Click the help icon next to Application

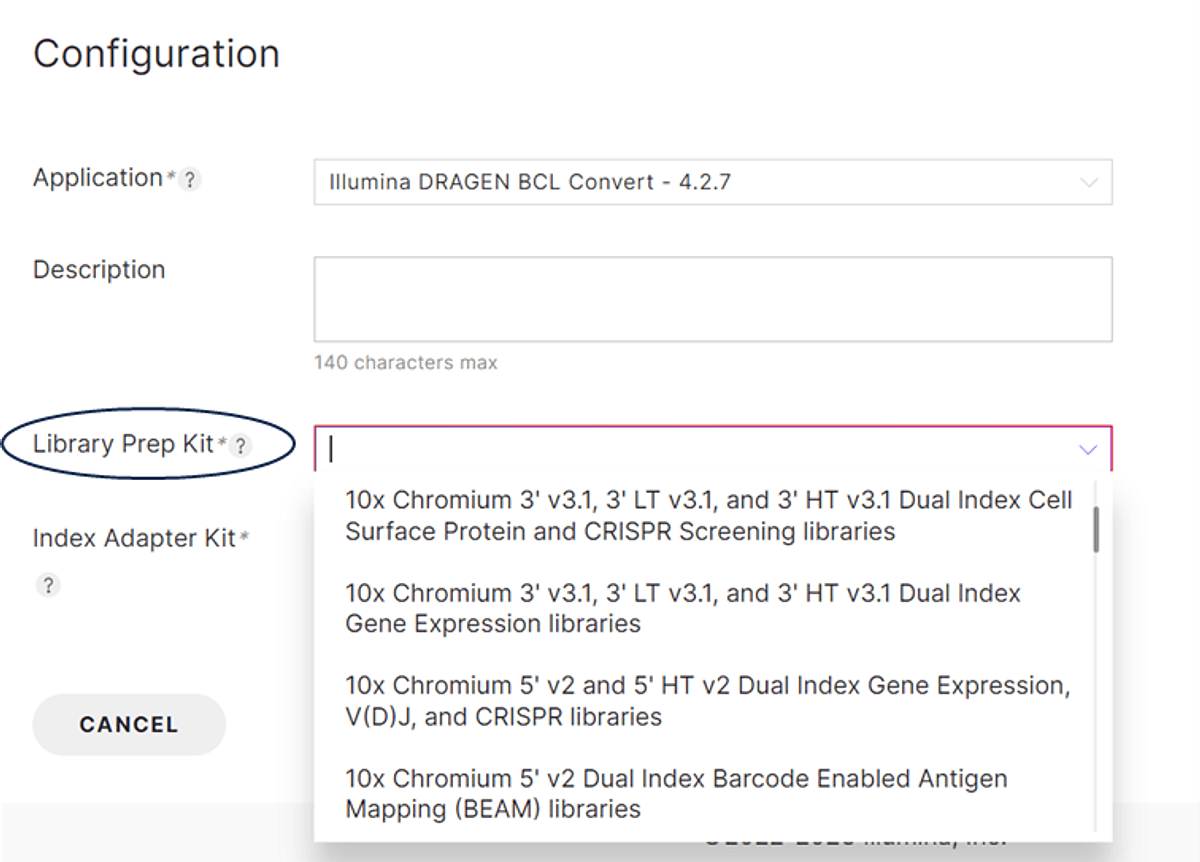(190, 180)
